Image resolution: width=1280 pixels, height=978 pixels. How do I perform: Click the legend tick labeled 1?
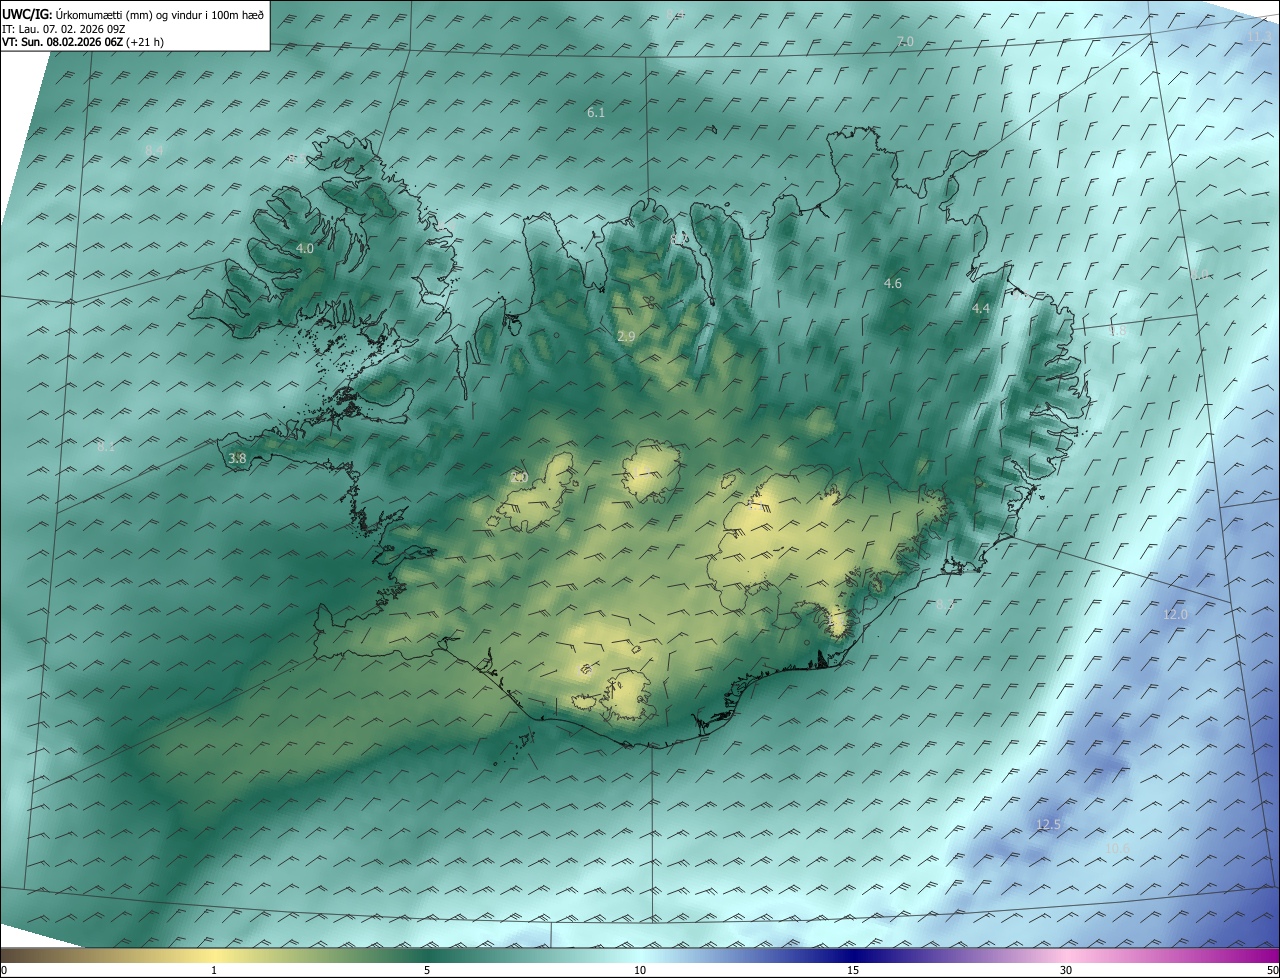pos(214,970)
